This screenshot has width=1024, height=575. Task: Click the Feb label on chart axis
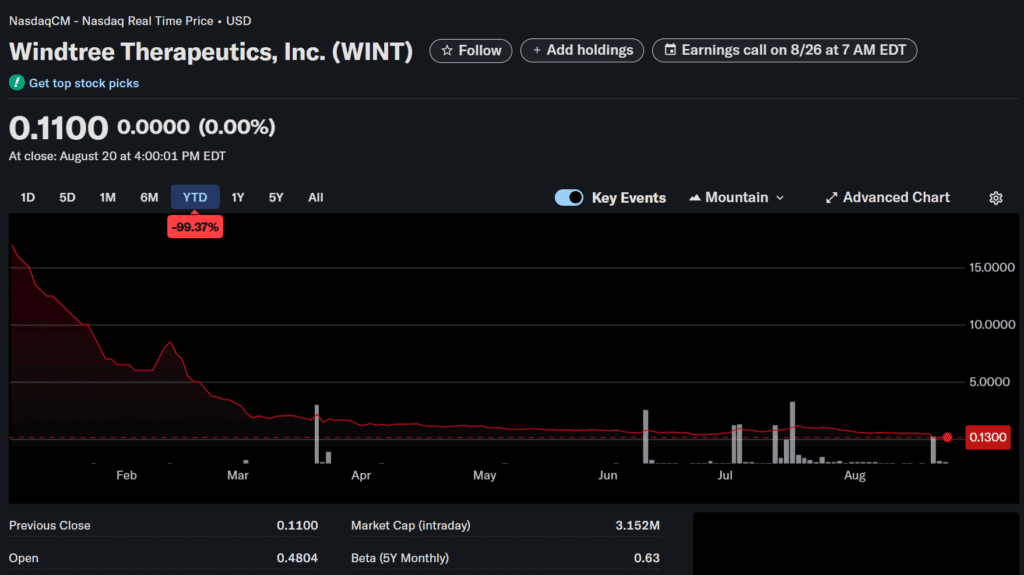coord(127,475)
